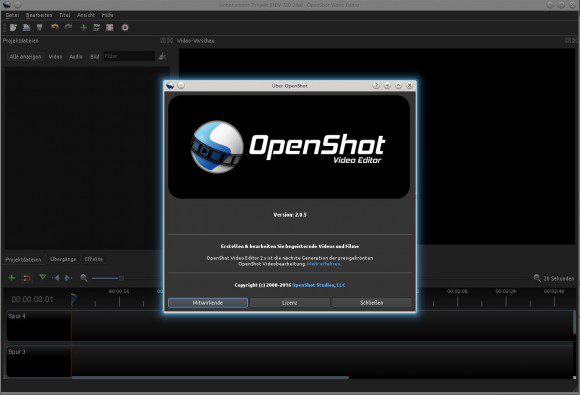Viewport: 580px width, 395px height.
Task: Click the 00:00:16 ruler mark
Action: [119, 291]
